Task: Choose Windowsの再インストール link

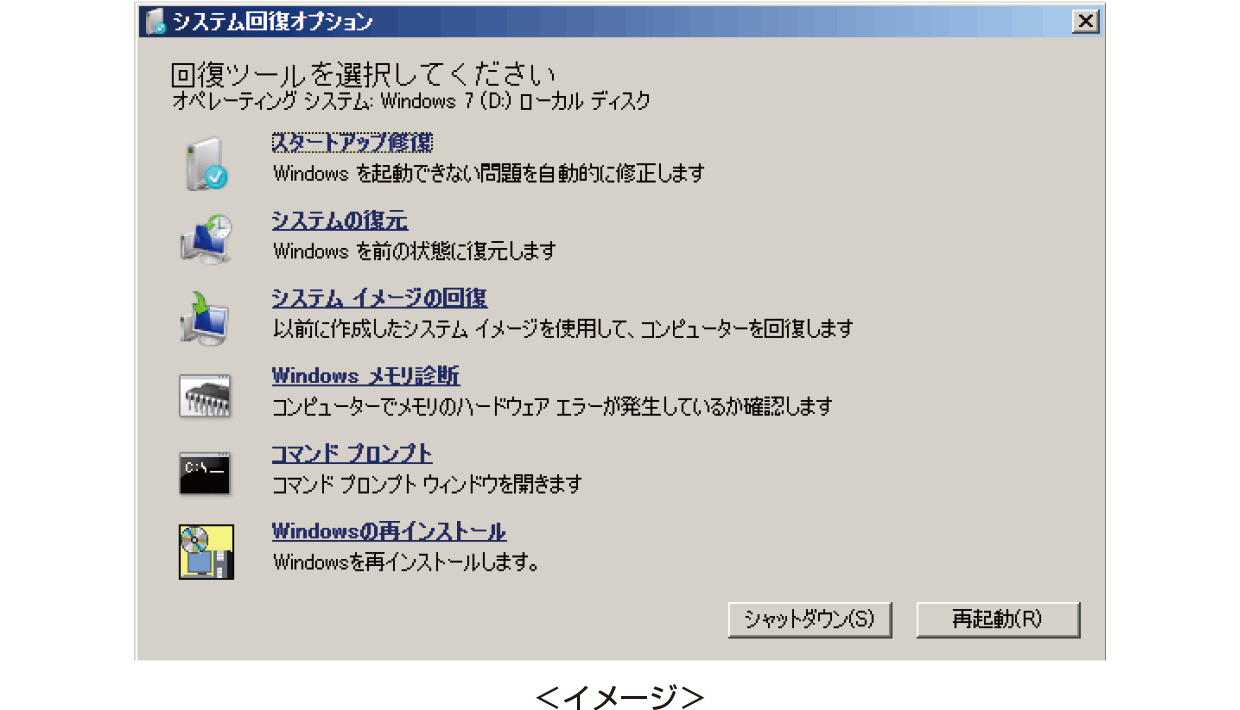Action: pos(389,531)
